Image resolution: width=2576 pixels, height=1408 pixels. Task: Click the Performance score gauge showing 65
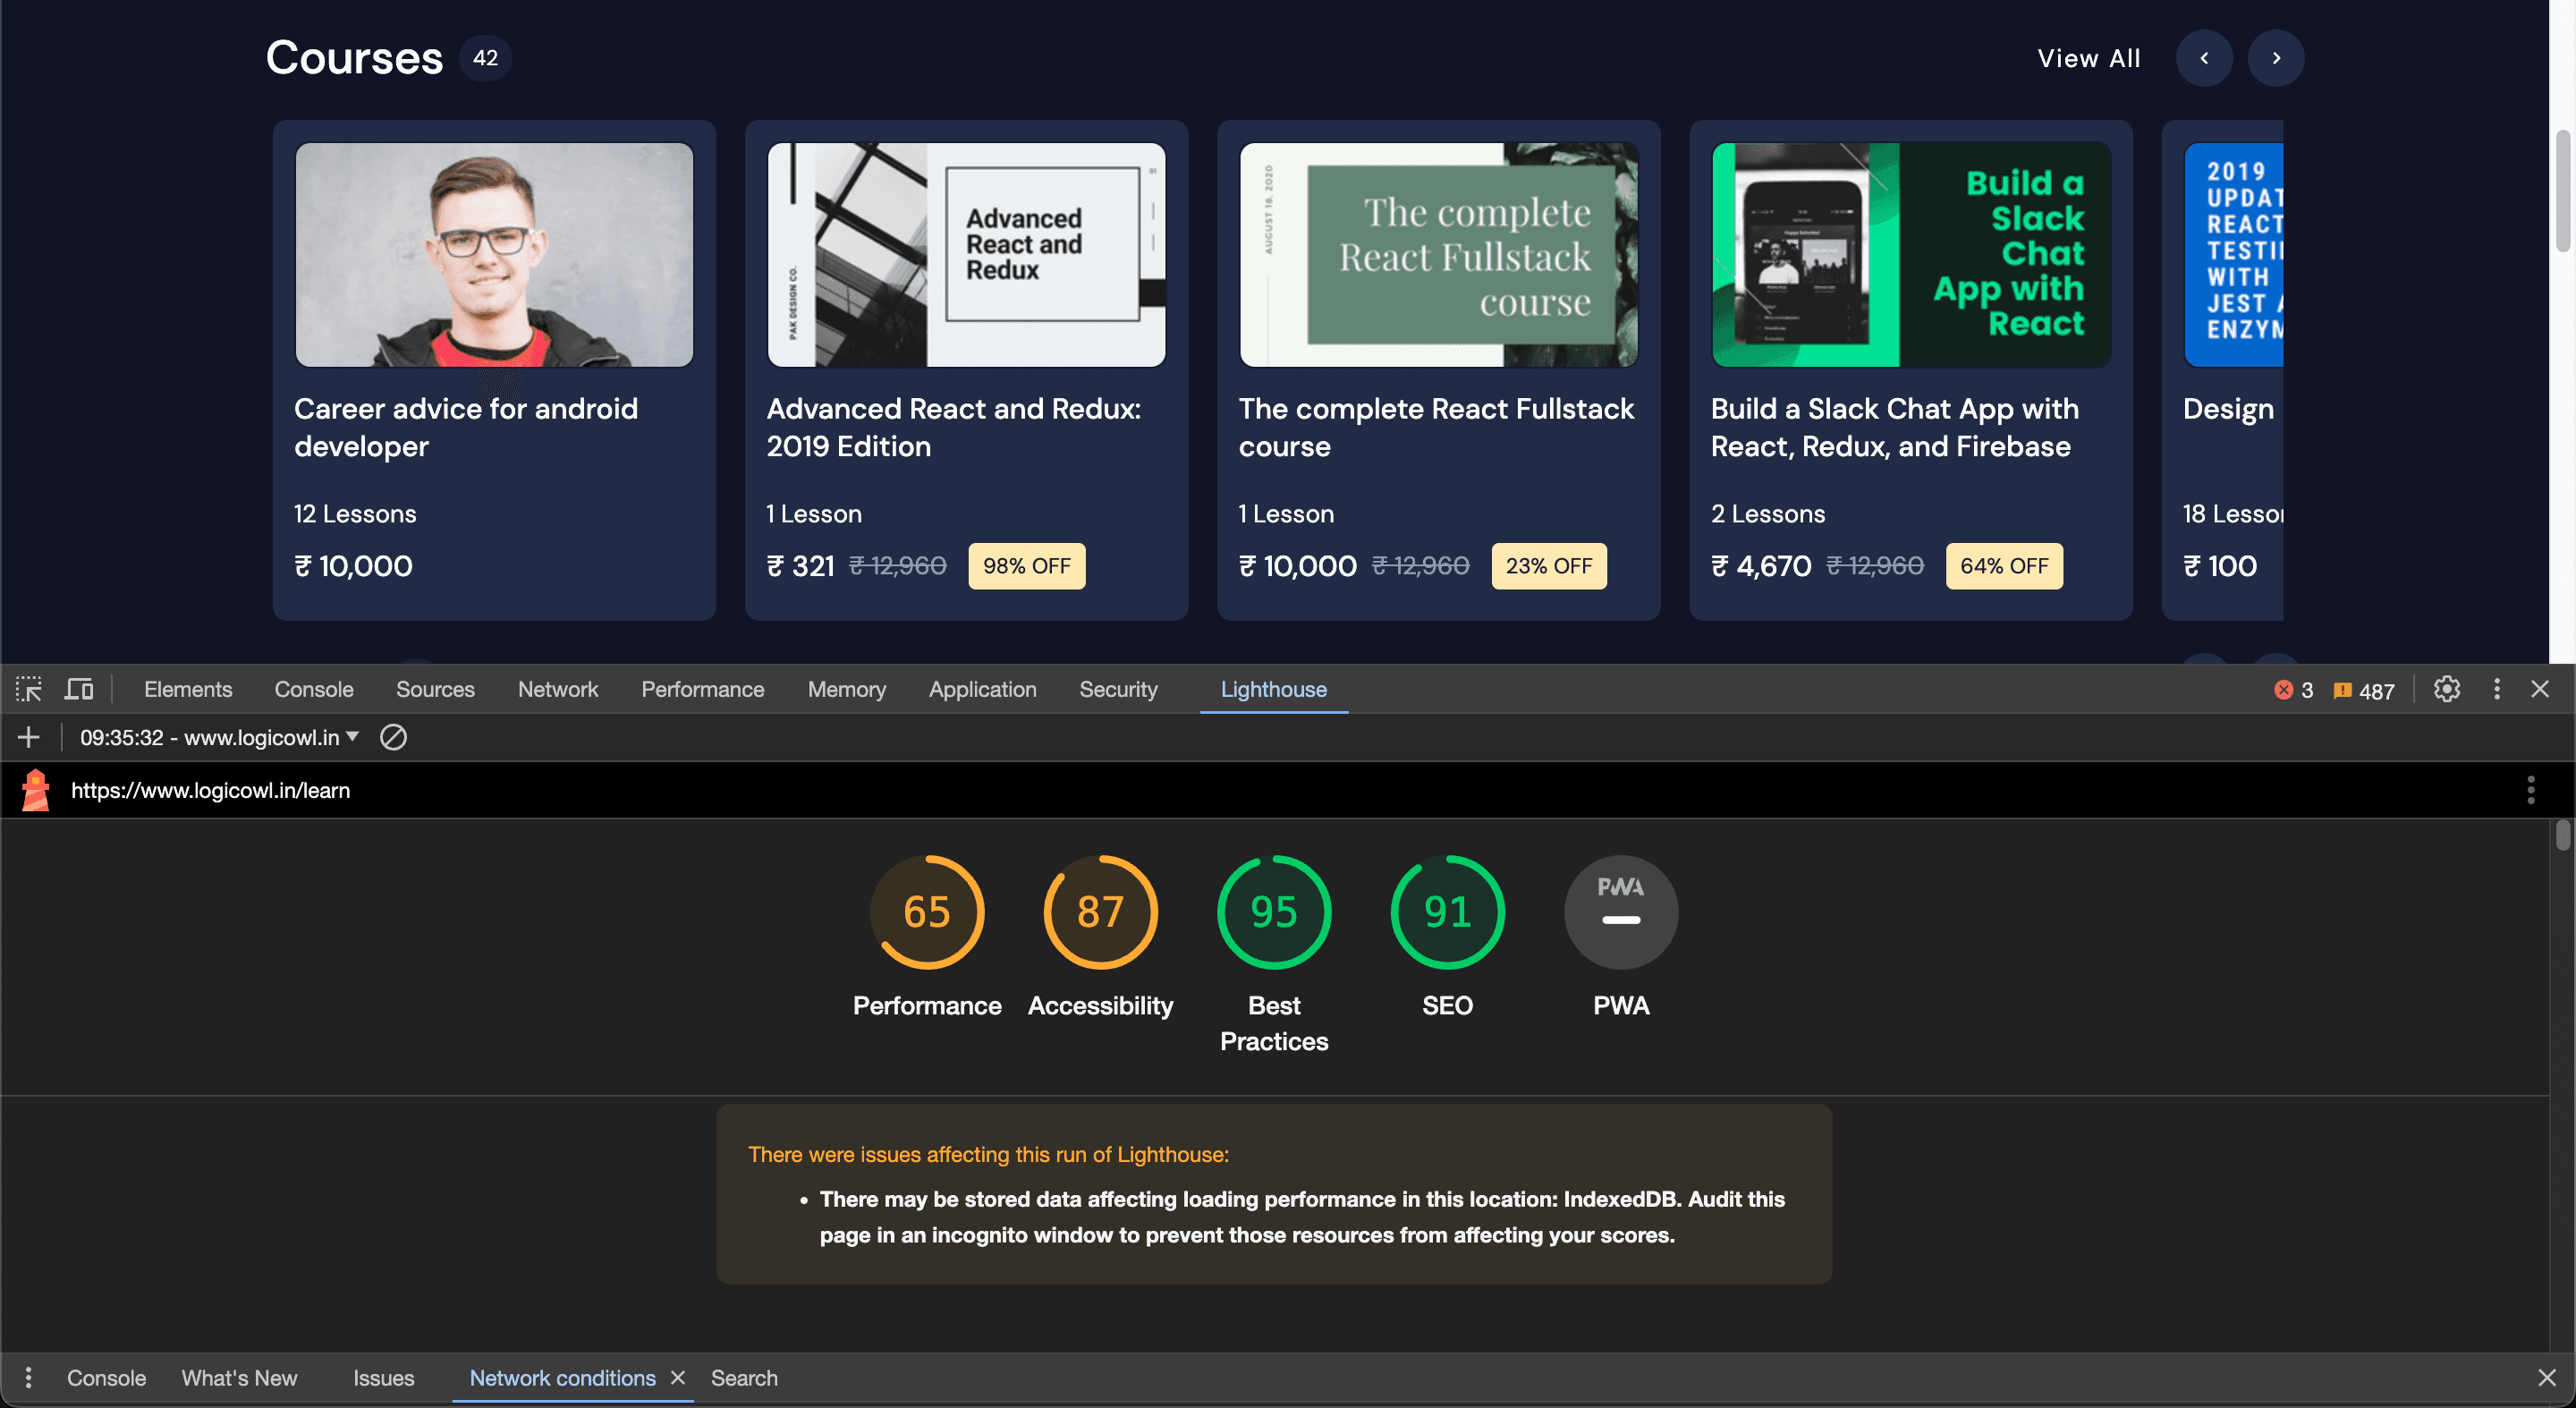(927, 911)
